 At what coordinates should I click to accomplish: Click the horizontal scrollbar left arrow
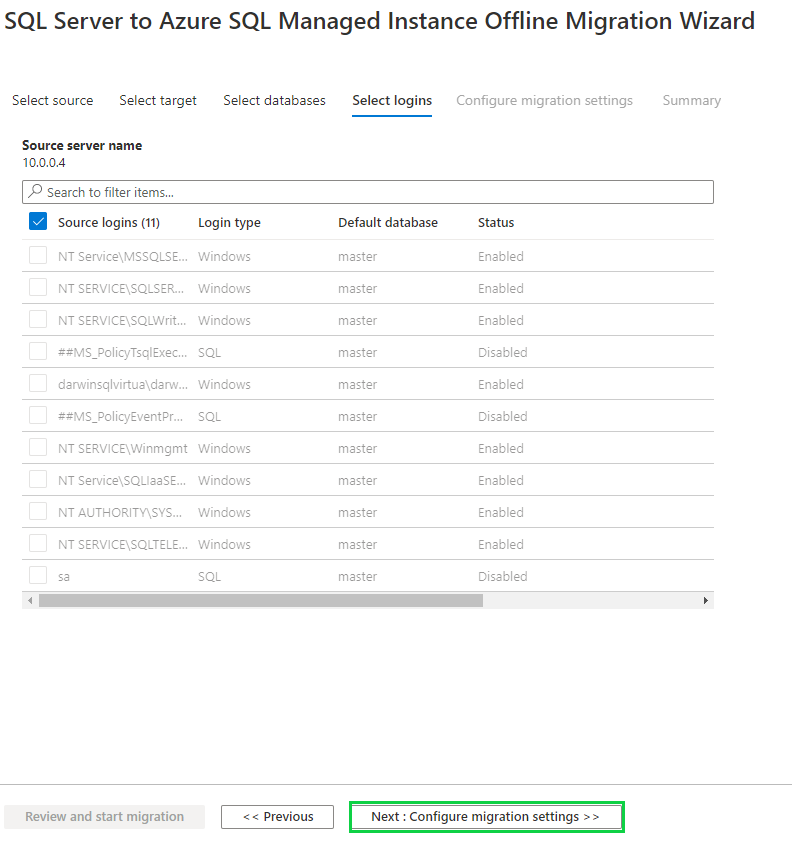[x=30, y=601]
